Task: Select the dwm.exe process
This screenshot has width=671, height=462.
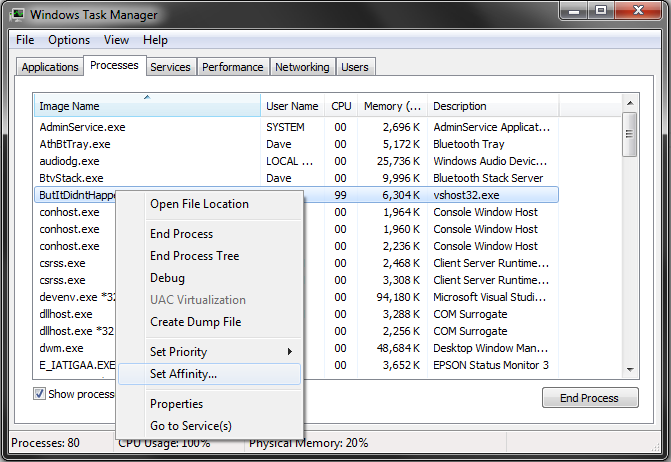Action: pos(61,348)
